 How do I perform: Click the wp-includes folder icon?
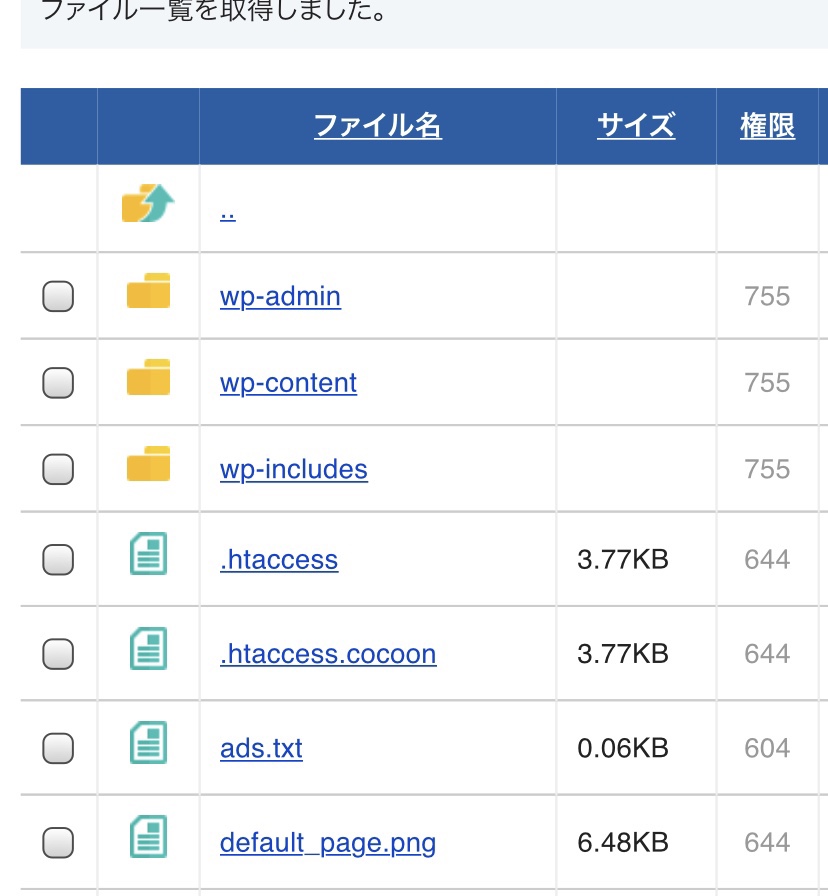coord(149,463)
